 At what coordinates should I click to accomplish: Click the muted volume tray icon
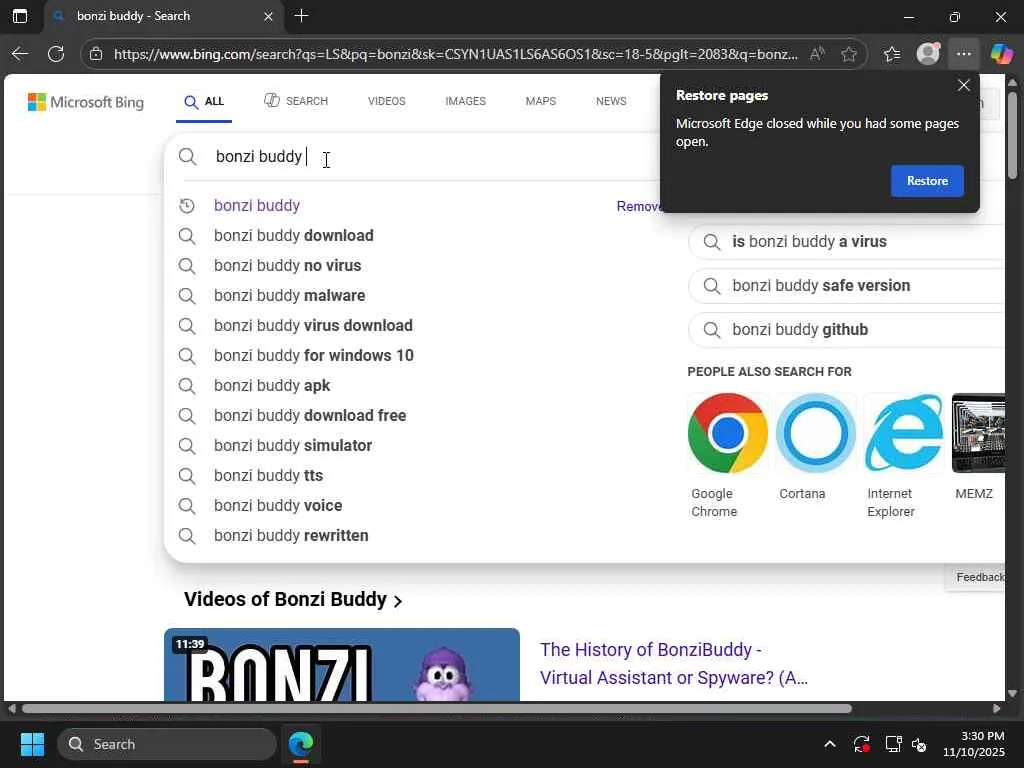(920, 744)
